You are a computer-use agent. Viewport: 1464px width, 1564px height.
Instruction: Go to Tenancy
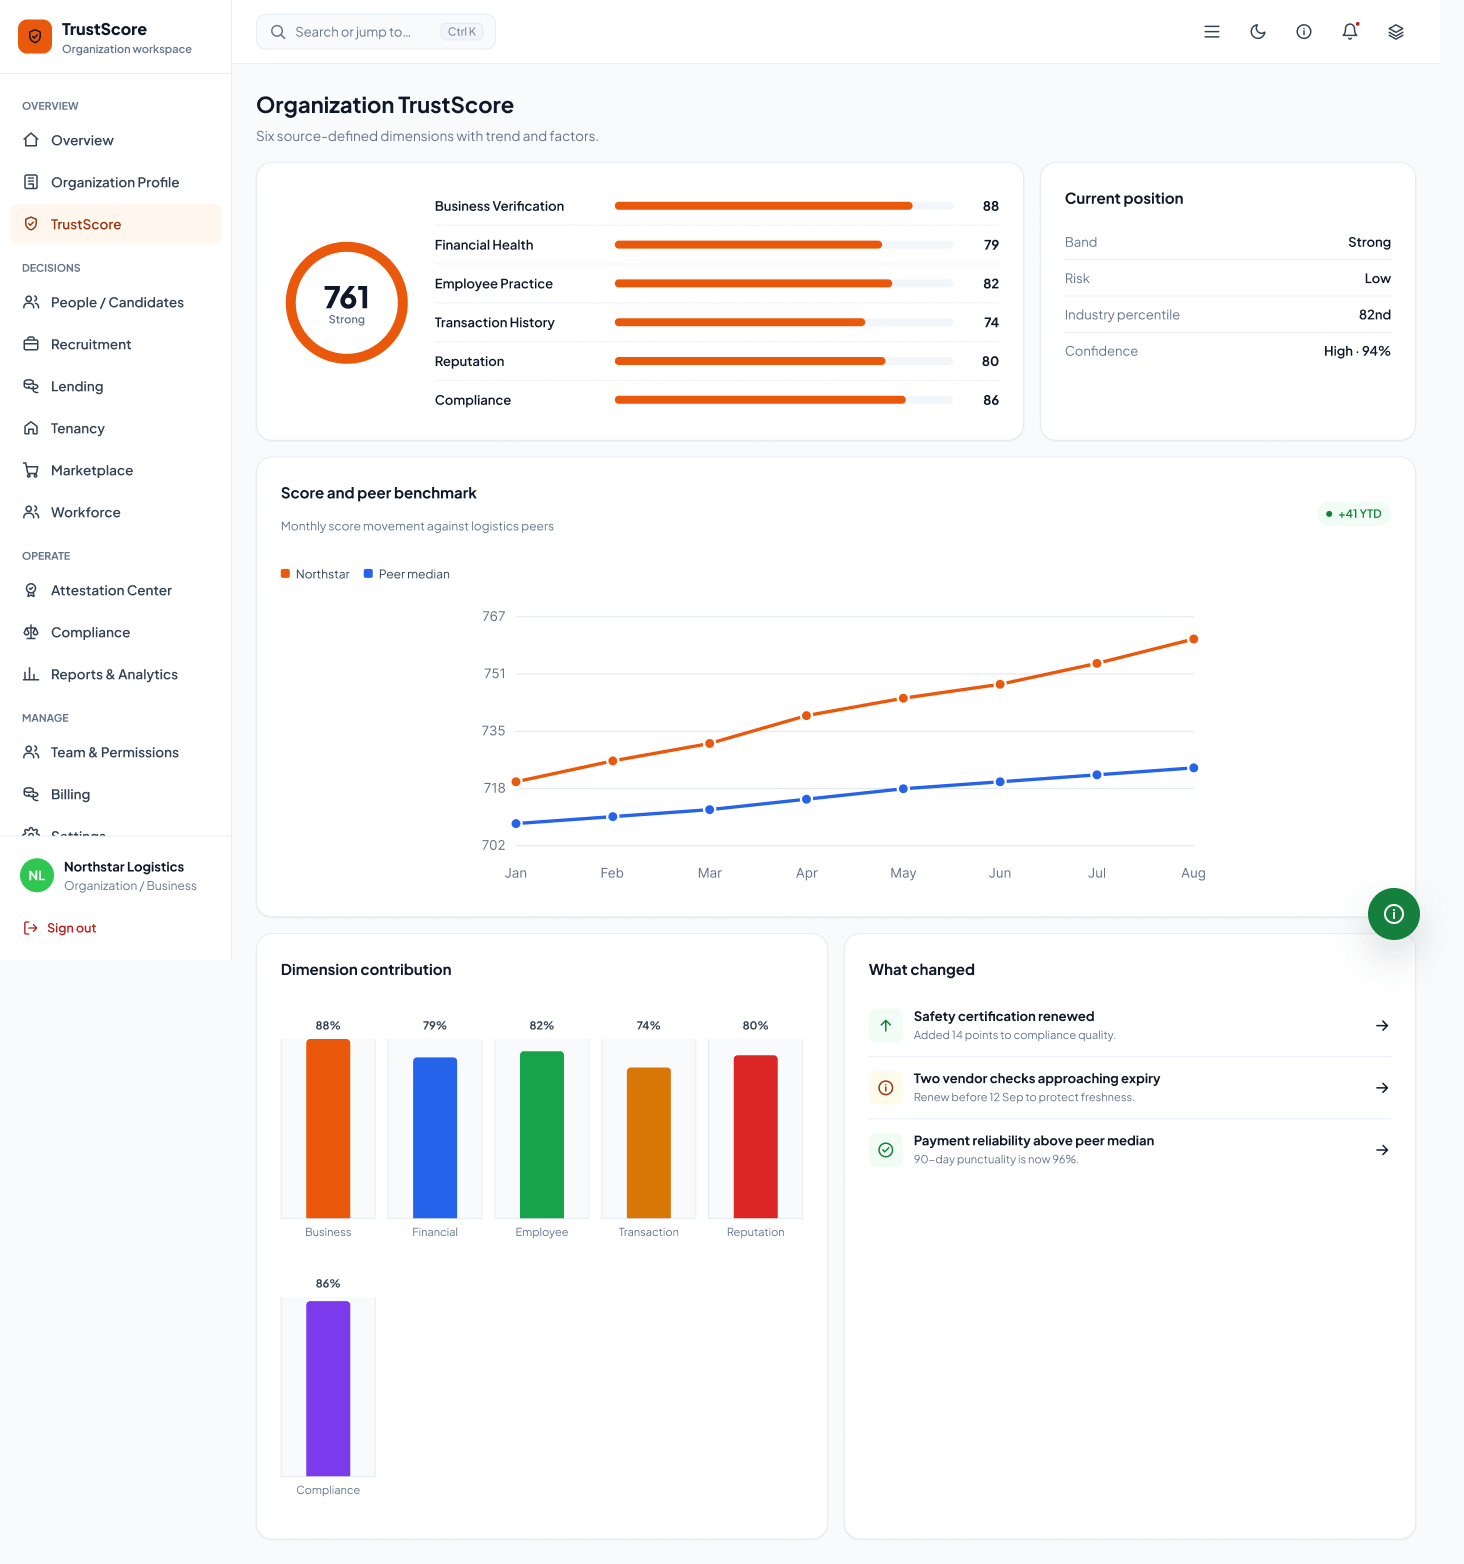pos(115,428)
